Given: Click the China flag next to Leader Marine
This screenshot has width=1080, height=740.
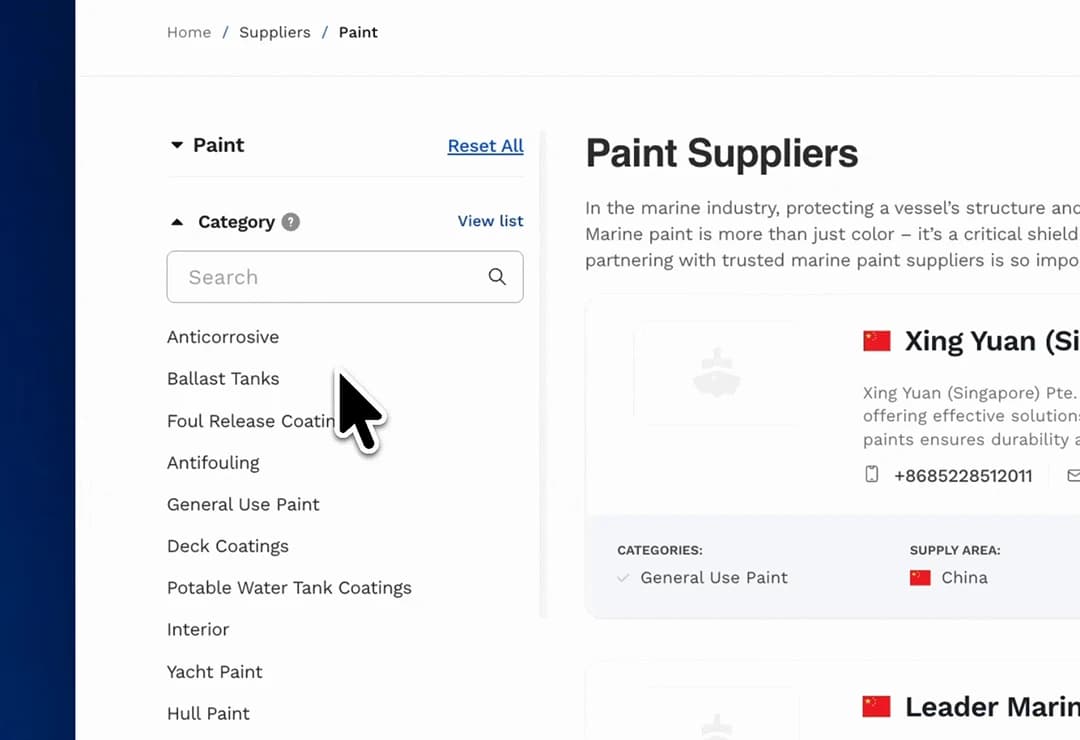Looking at the screenshot, I should click(x=876, y=707).
